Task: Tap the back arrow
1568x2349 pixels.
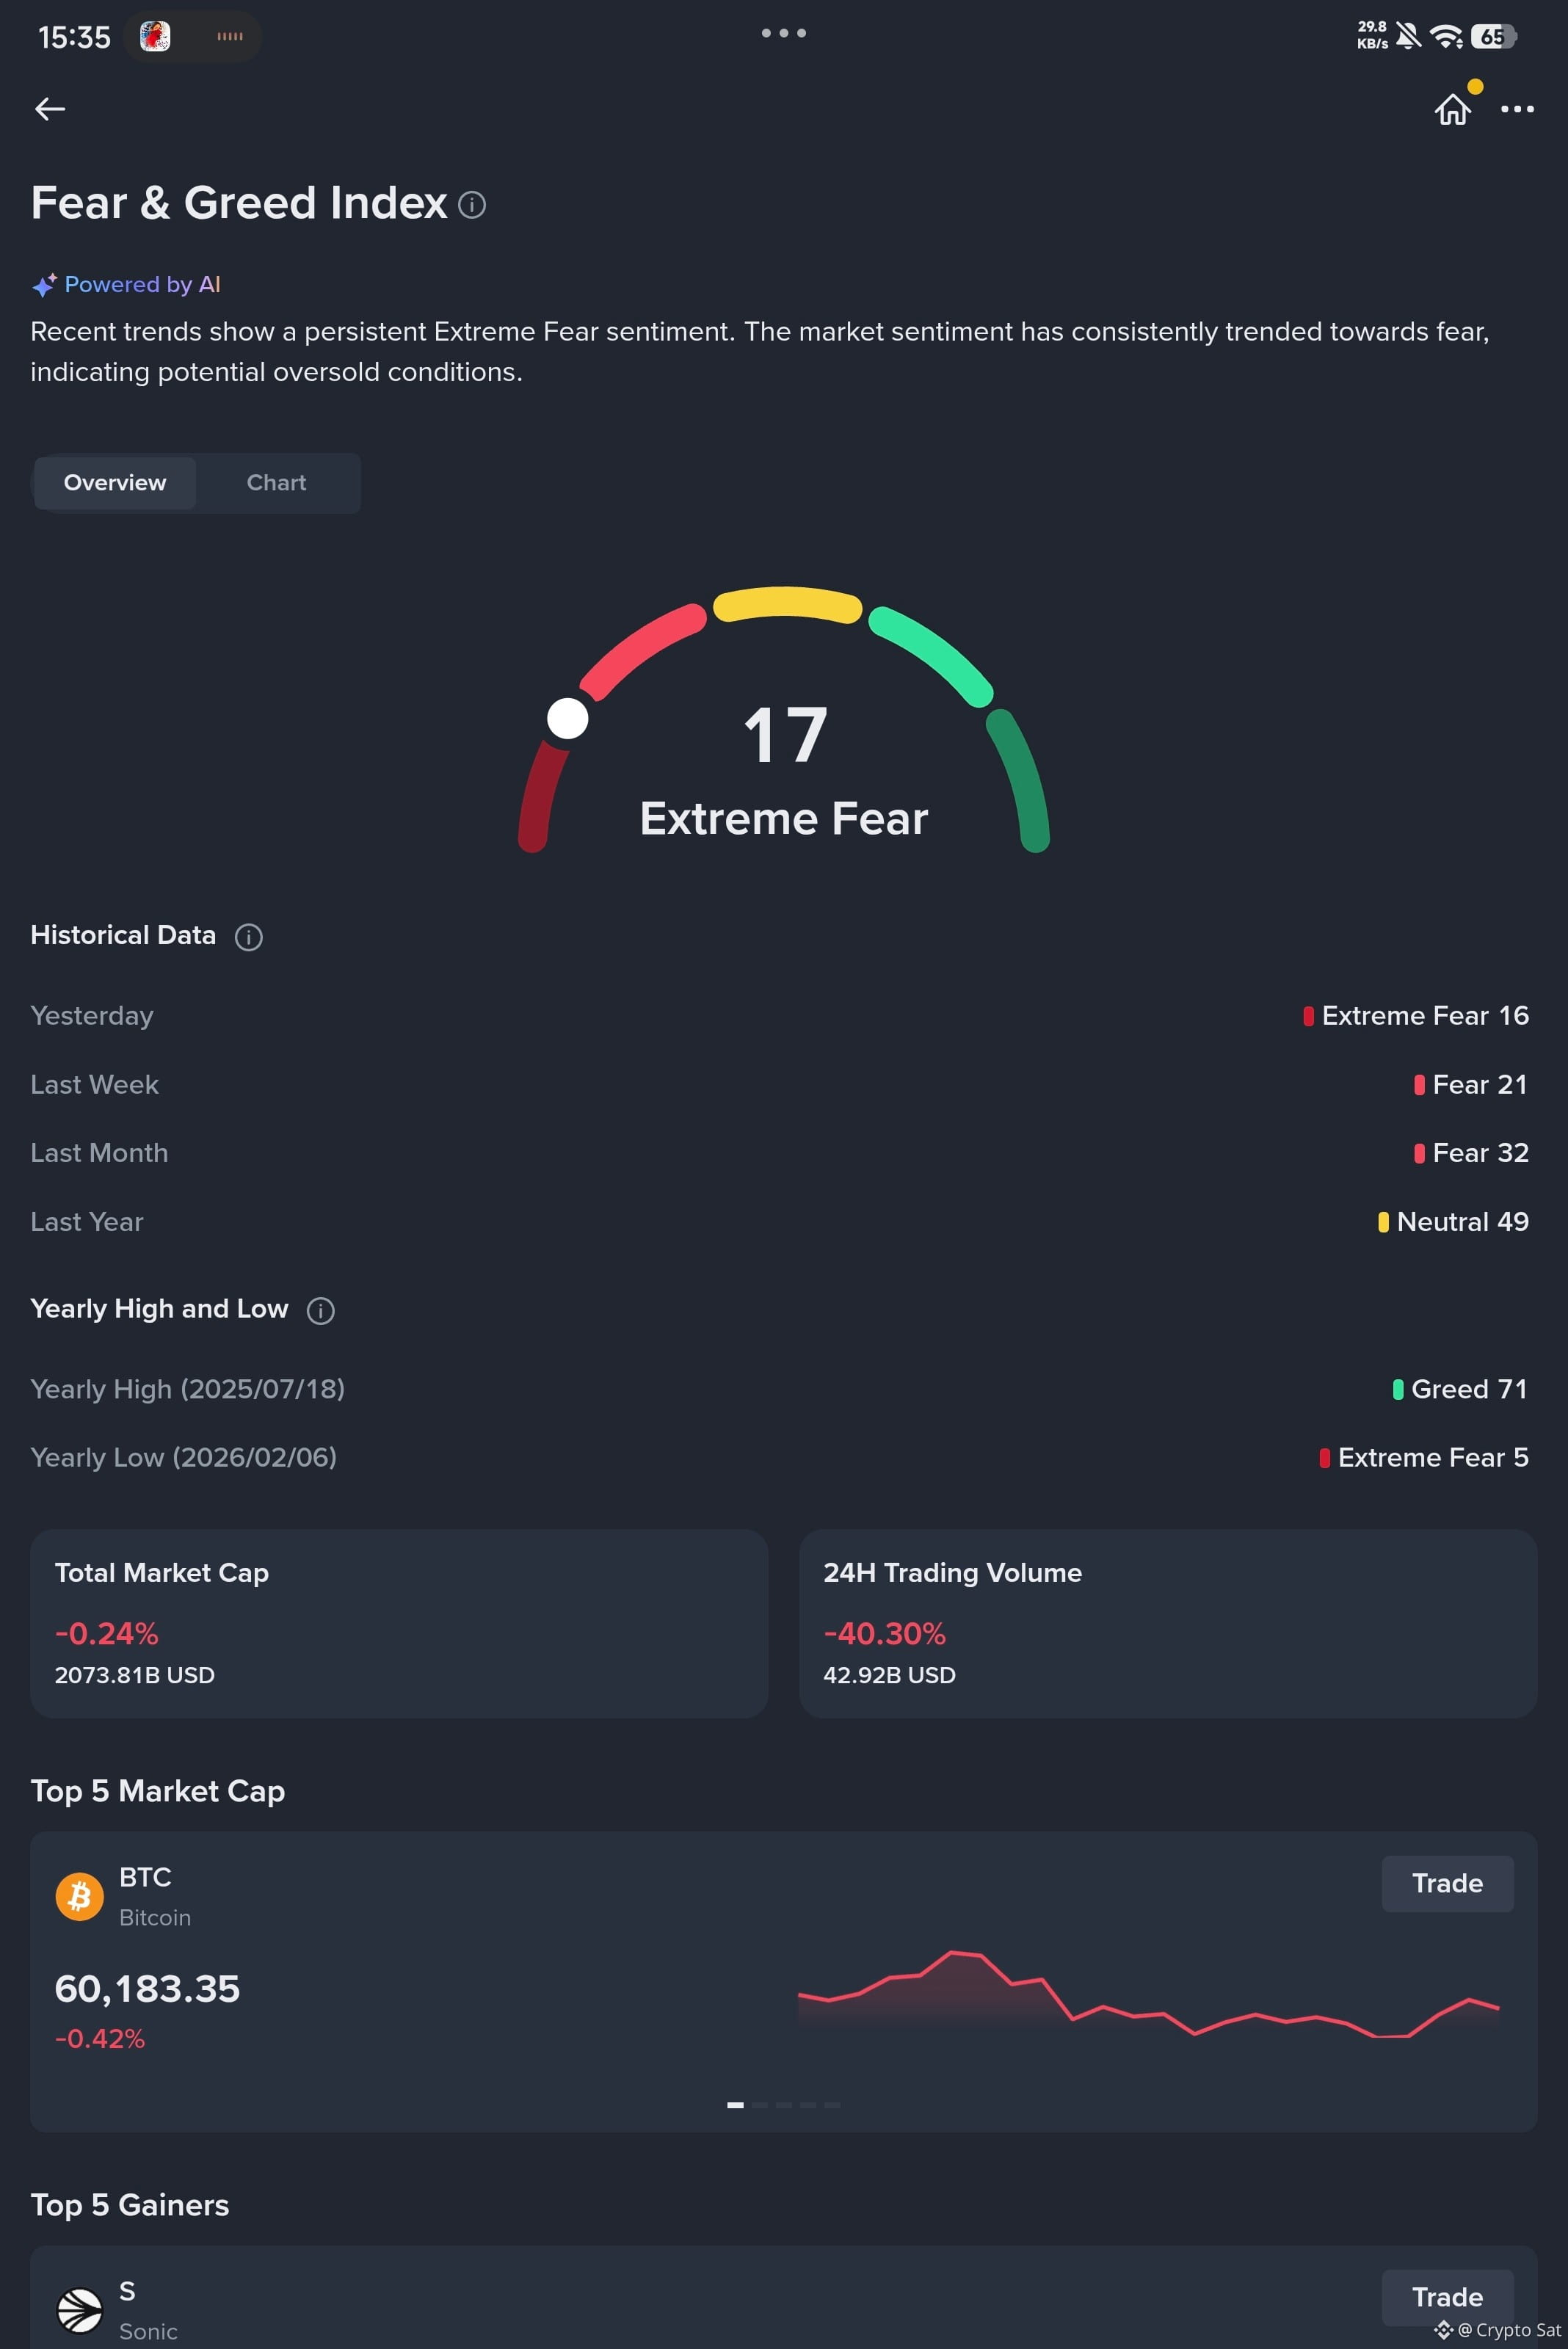Action: click(x=50, y=109)
